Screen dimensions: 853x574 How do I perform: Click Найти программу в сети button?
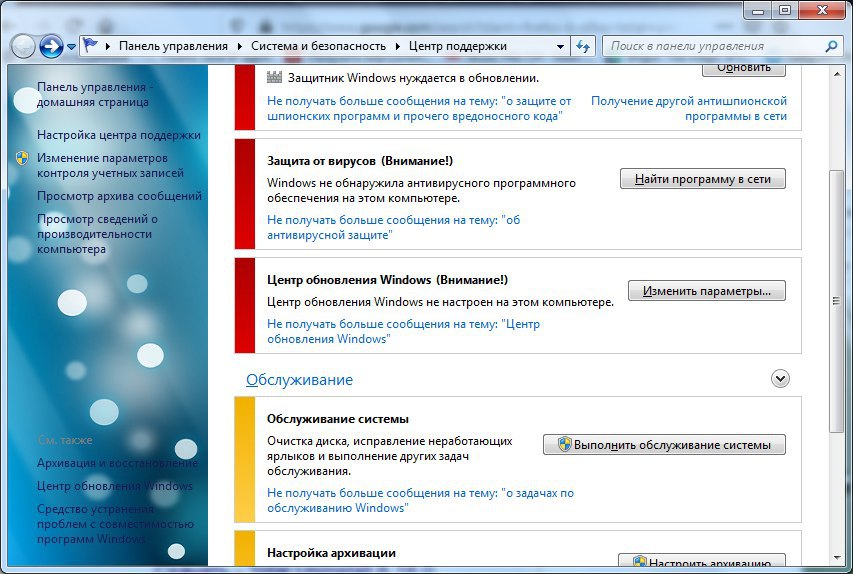[x=702, y=179]
